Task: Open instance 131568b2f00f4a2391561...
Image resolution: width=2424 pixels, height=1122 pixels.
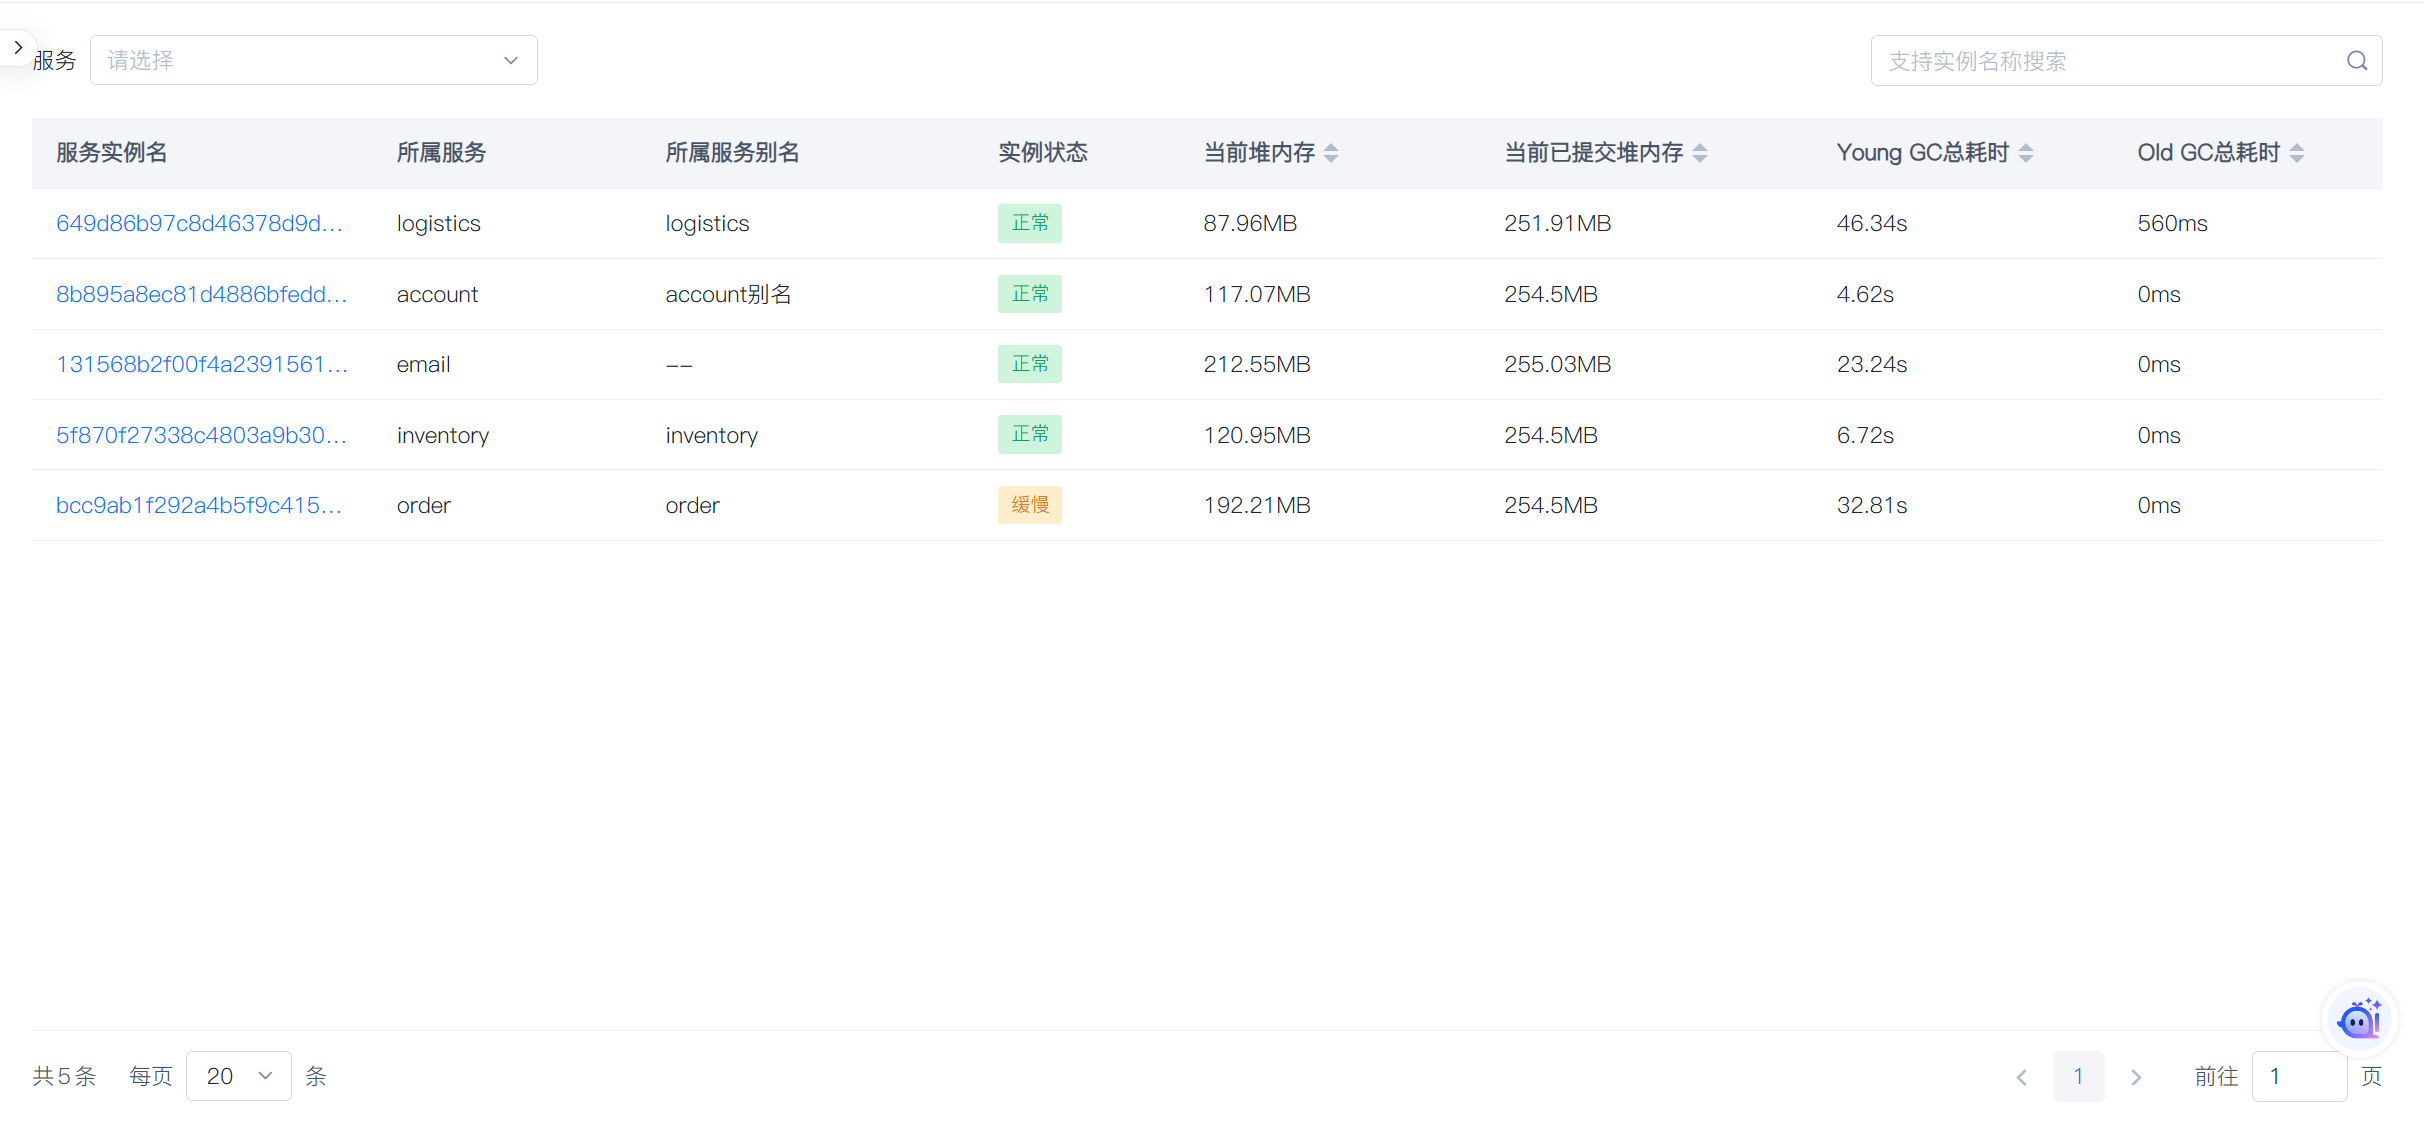Action: click(x=202, y=364)
